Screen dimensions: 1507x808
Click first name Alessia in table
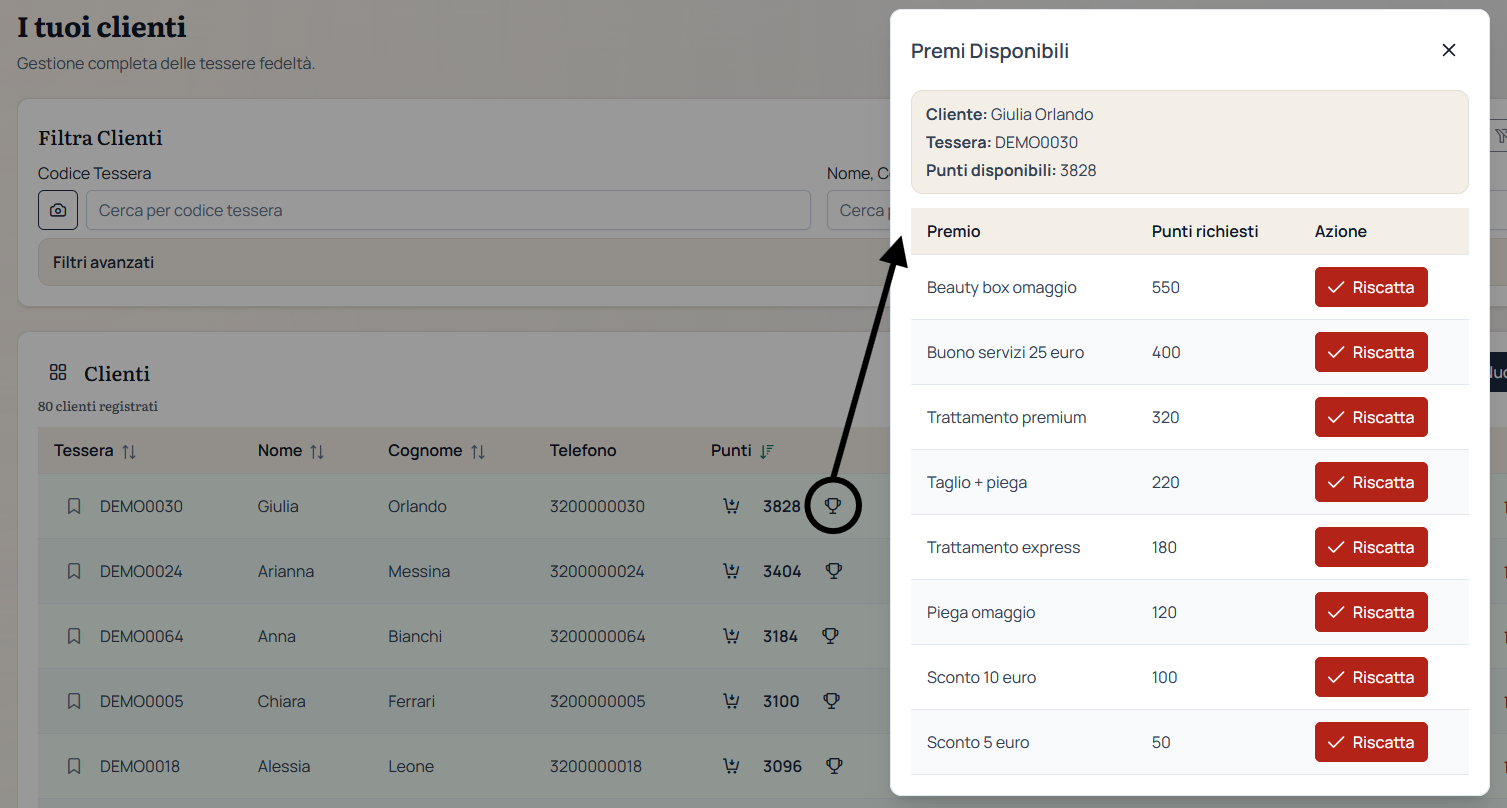point(284,766)
